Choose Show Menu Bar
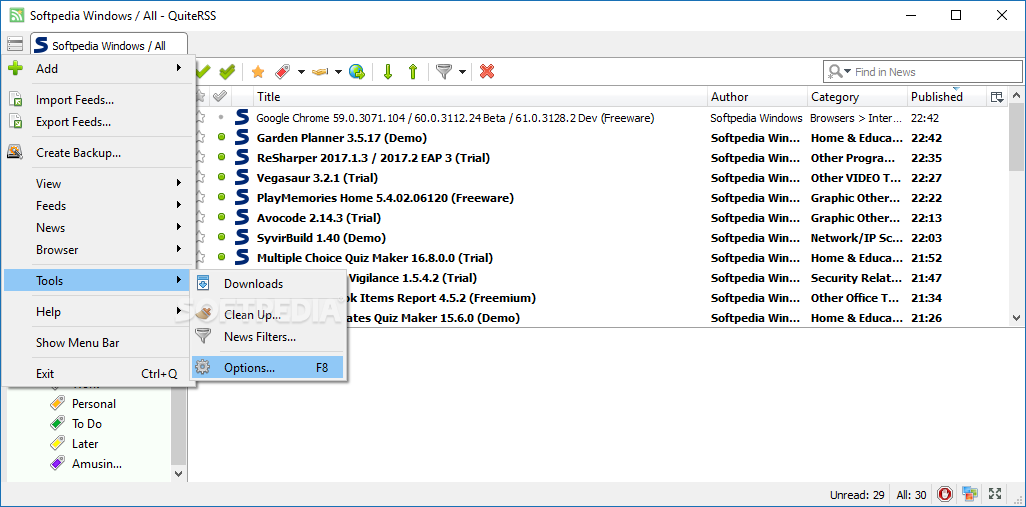 click(98, 343)
